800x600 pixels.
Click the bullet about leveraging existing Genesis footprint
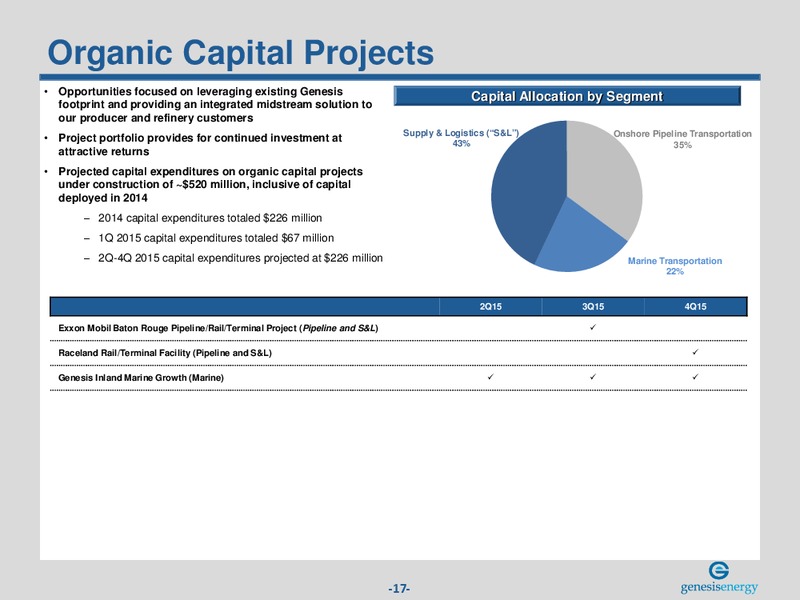tap(215, 105)
